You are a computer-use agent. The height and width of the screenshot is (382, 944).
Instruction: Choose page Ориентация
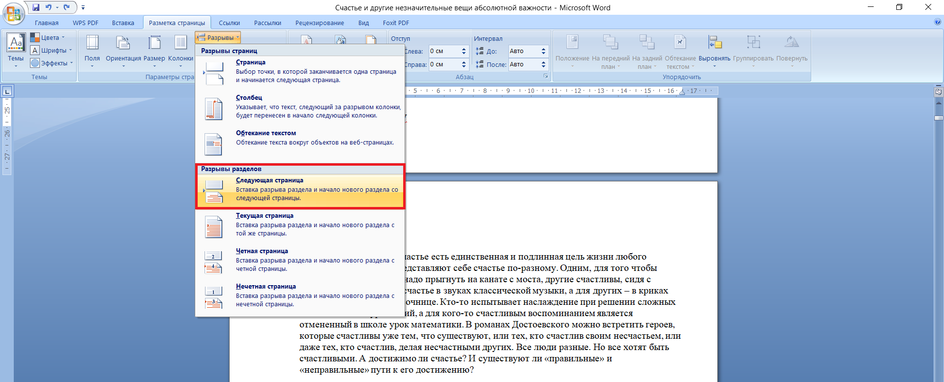[123, 51]
